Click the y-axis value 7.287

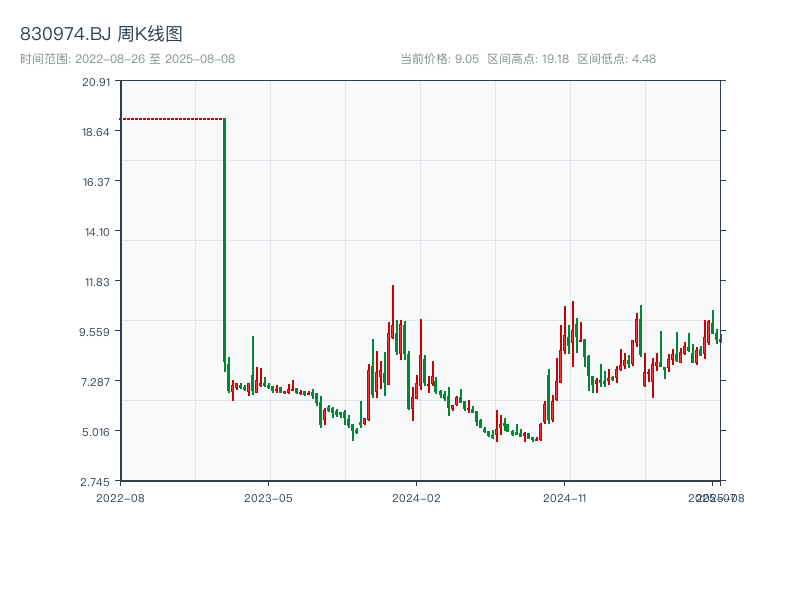[95, 382]
